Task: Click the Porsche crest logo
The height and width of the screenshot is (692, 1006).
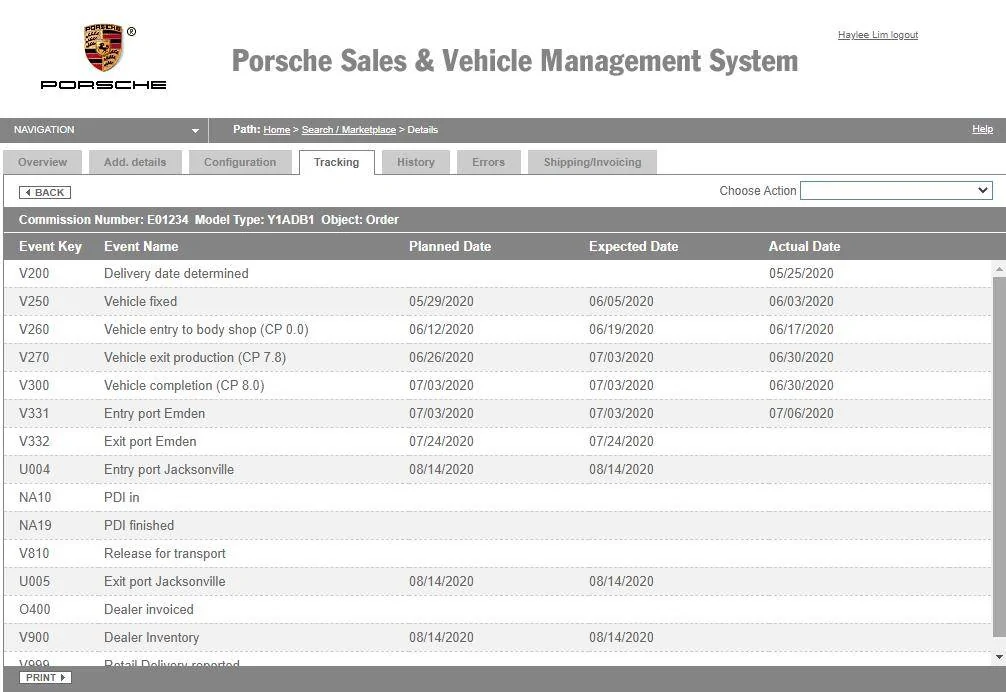Action: click(x=103, y=48)
